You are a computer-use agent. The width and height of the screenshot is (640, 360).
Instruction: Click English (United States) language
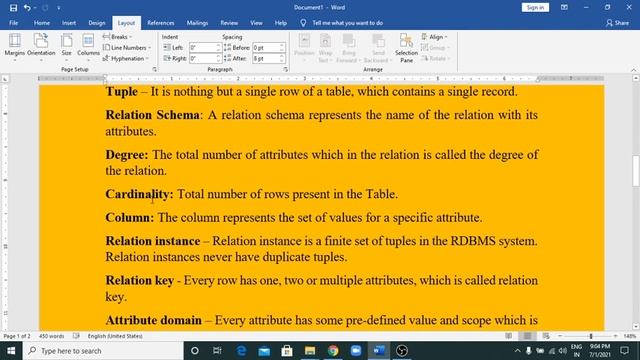(115, 336)
